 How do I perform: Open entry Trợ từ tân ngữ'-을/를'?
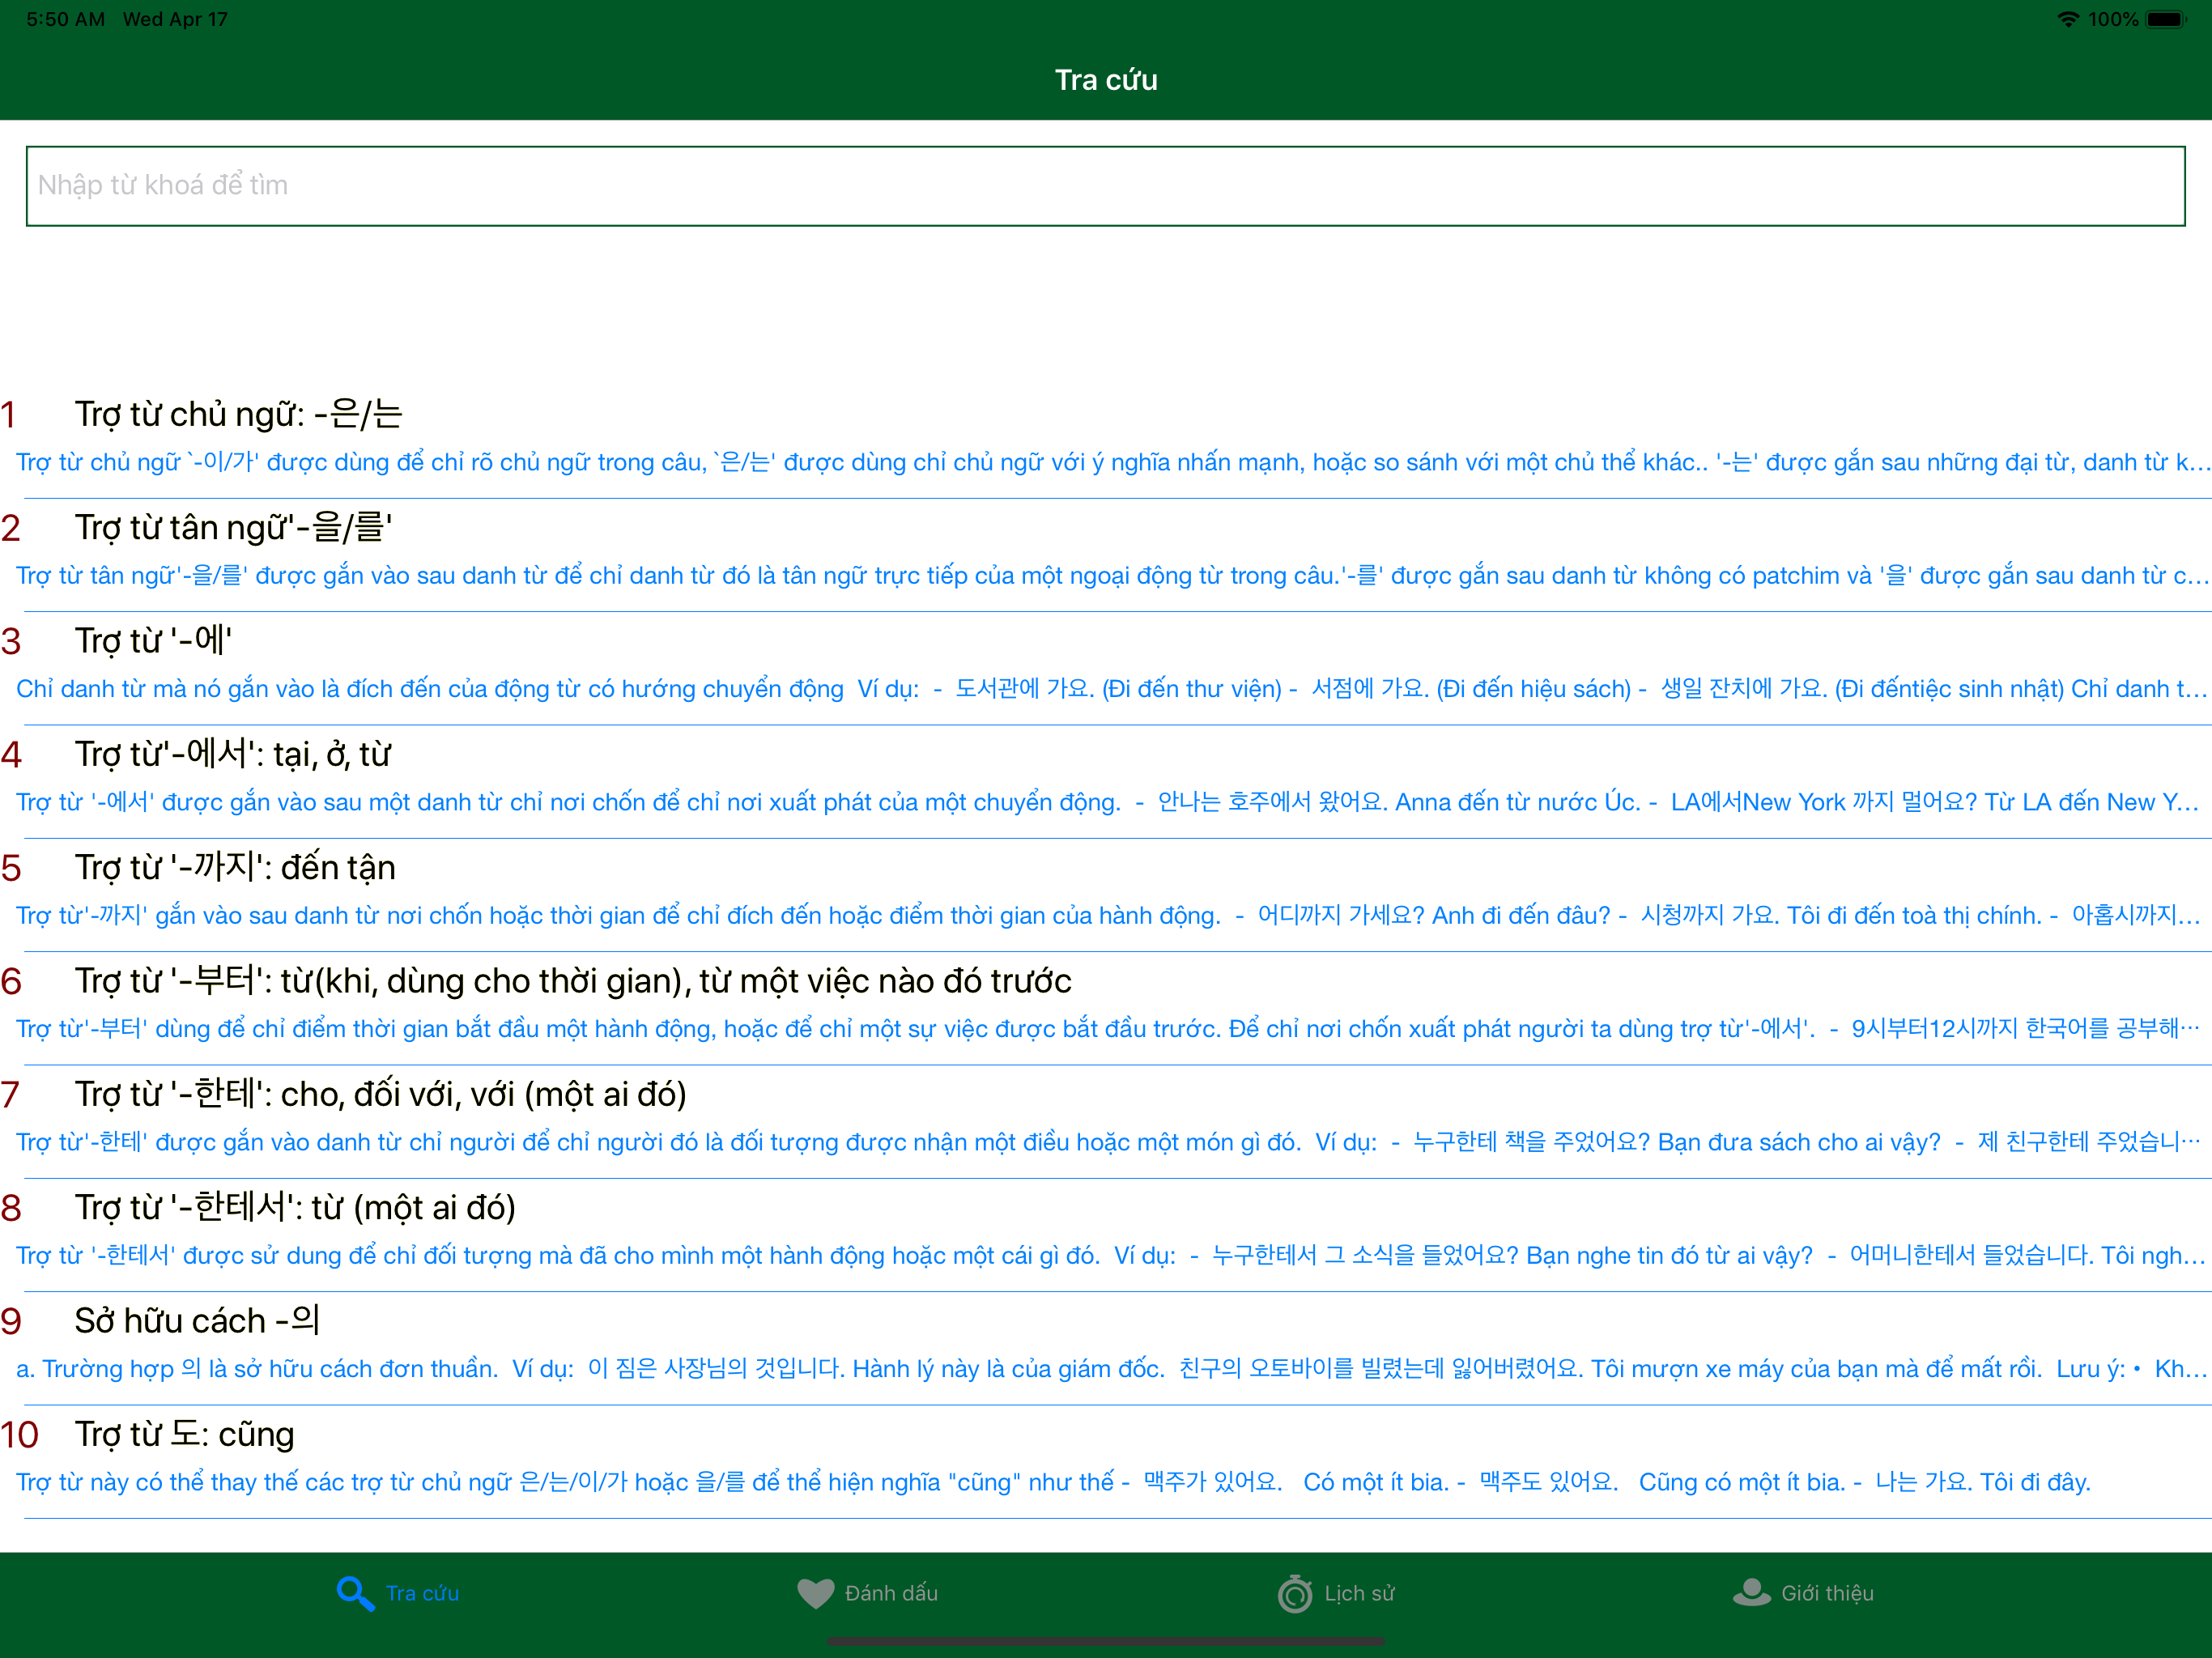click(233, 527)
